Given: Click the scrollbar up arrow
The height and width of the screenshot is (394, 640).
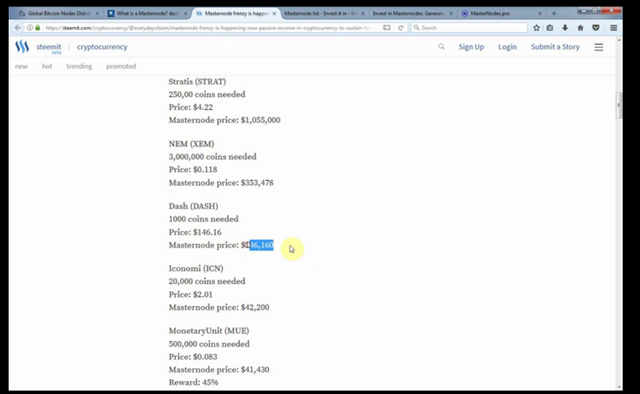Looking at the screenshot, I should click(619, 40).
